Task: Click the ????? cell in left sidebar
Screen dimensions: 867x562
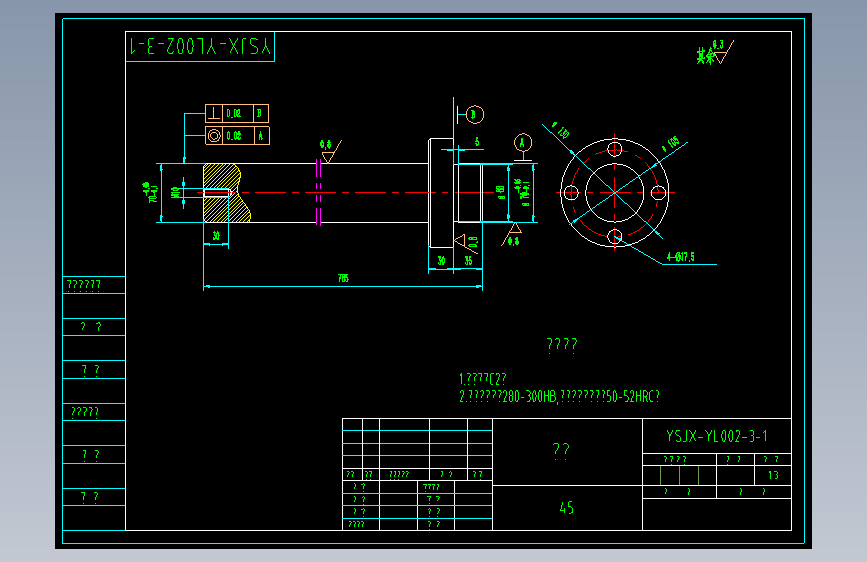Action: [x=94, y=412]
